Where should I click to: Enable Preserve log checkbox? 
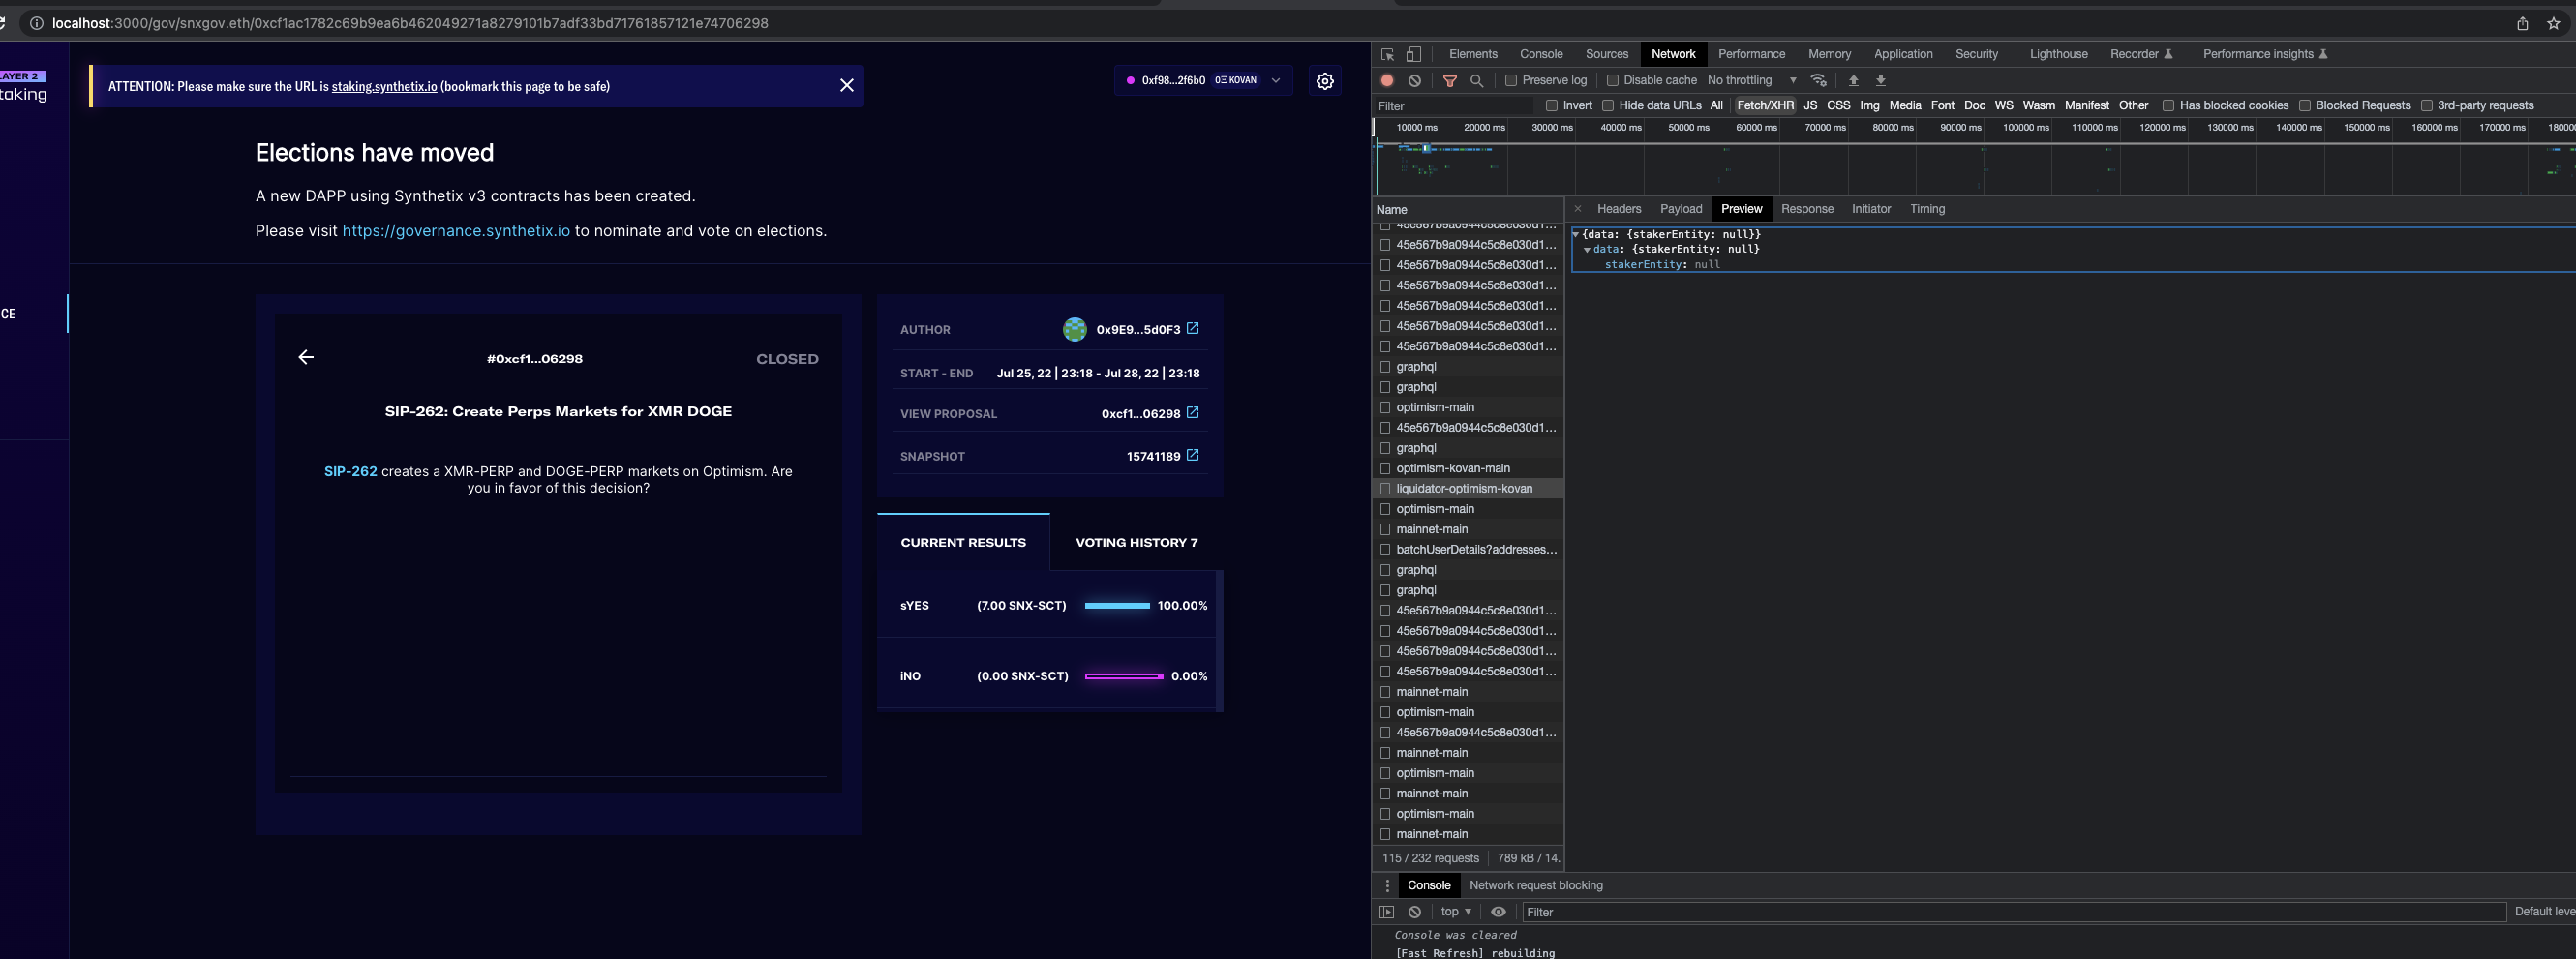(x=1511, y=80)
